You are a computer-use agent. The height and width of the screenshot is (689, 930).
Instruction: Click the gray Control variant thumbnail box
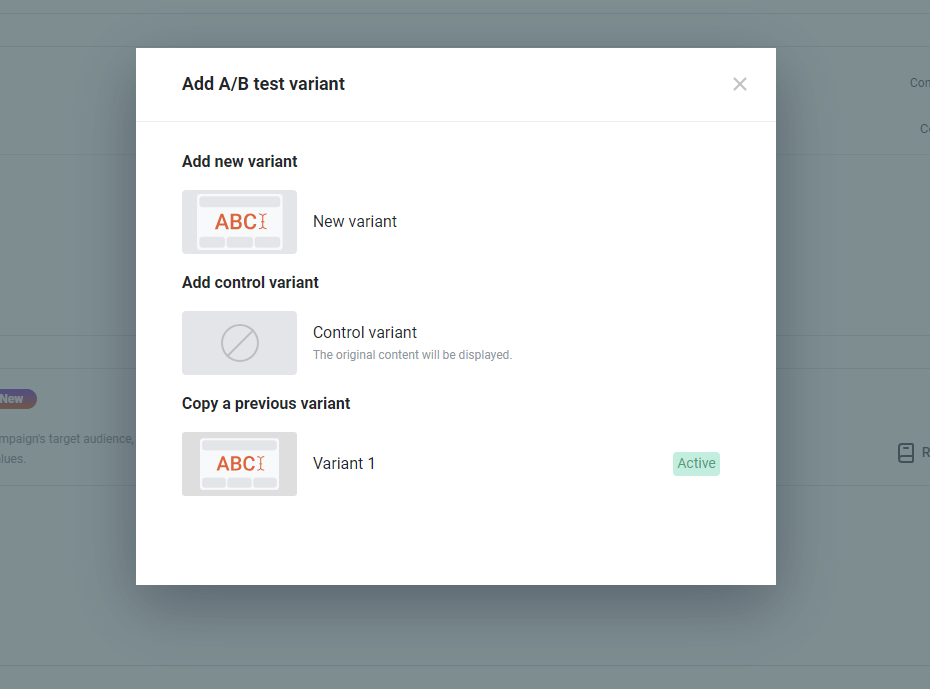click(x=239, y=343)
